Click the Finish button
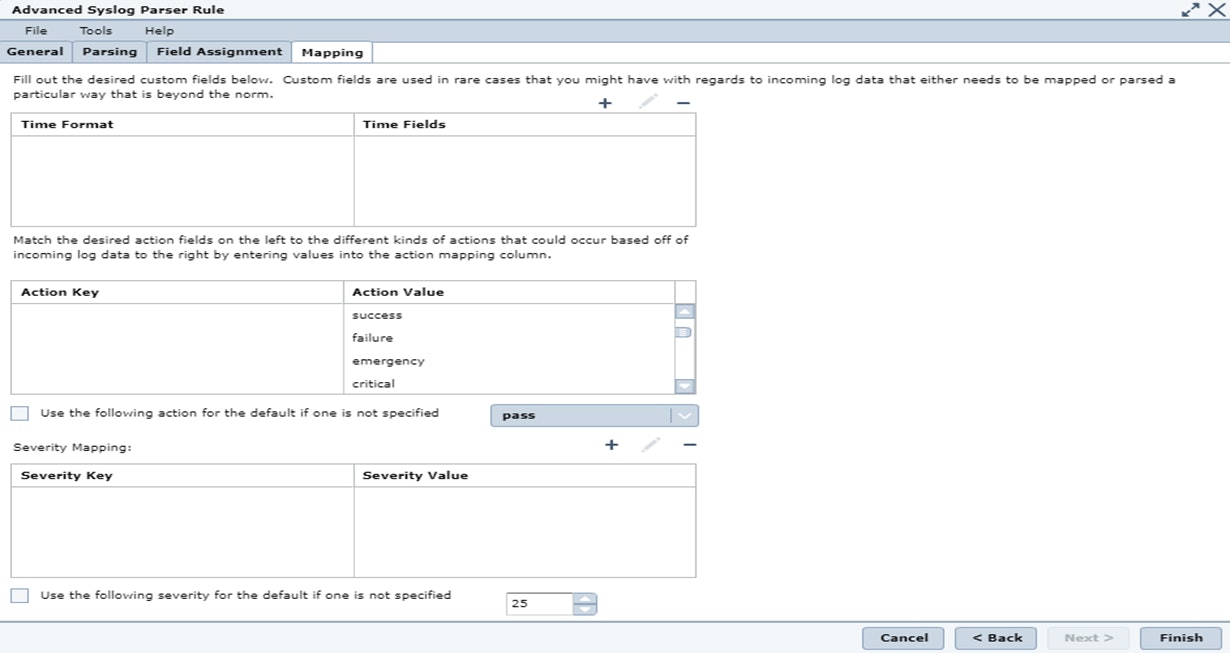The image size is (1230, 653). (1180, 638)
